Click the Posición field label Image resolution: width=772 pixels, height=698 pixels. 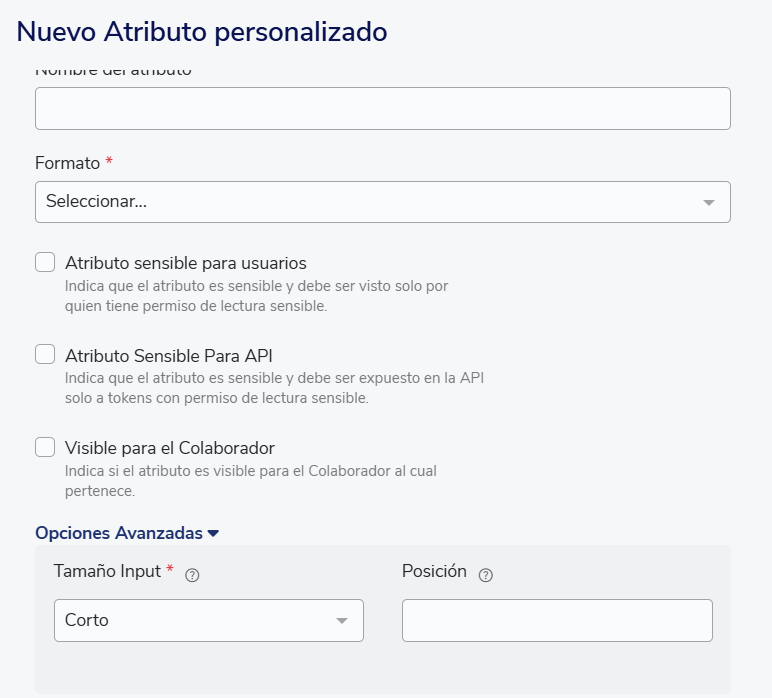pos(434,572)
